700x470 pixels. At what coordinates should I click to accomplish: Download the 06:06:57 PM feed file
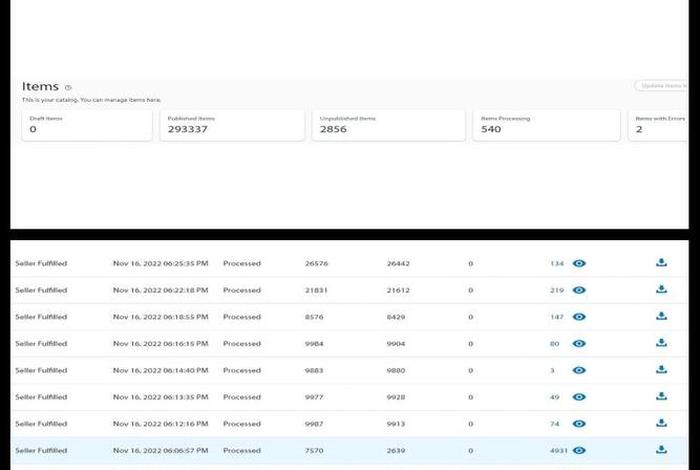(660, 450)
